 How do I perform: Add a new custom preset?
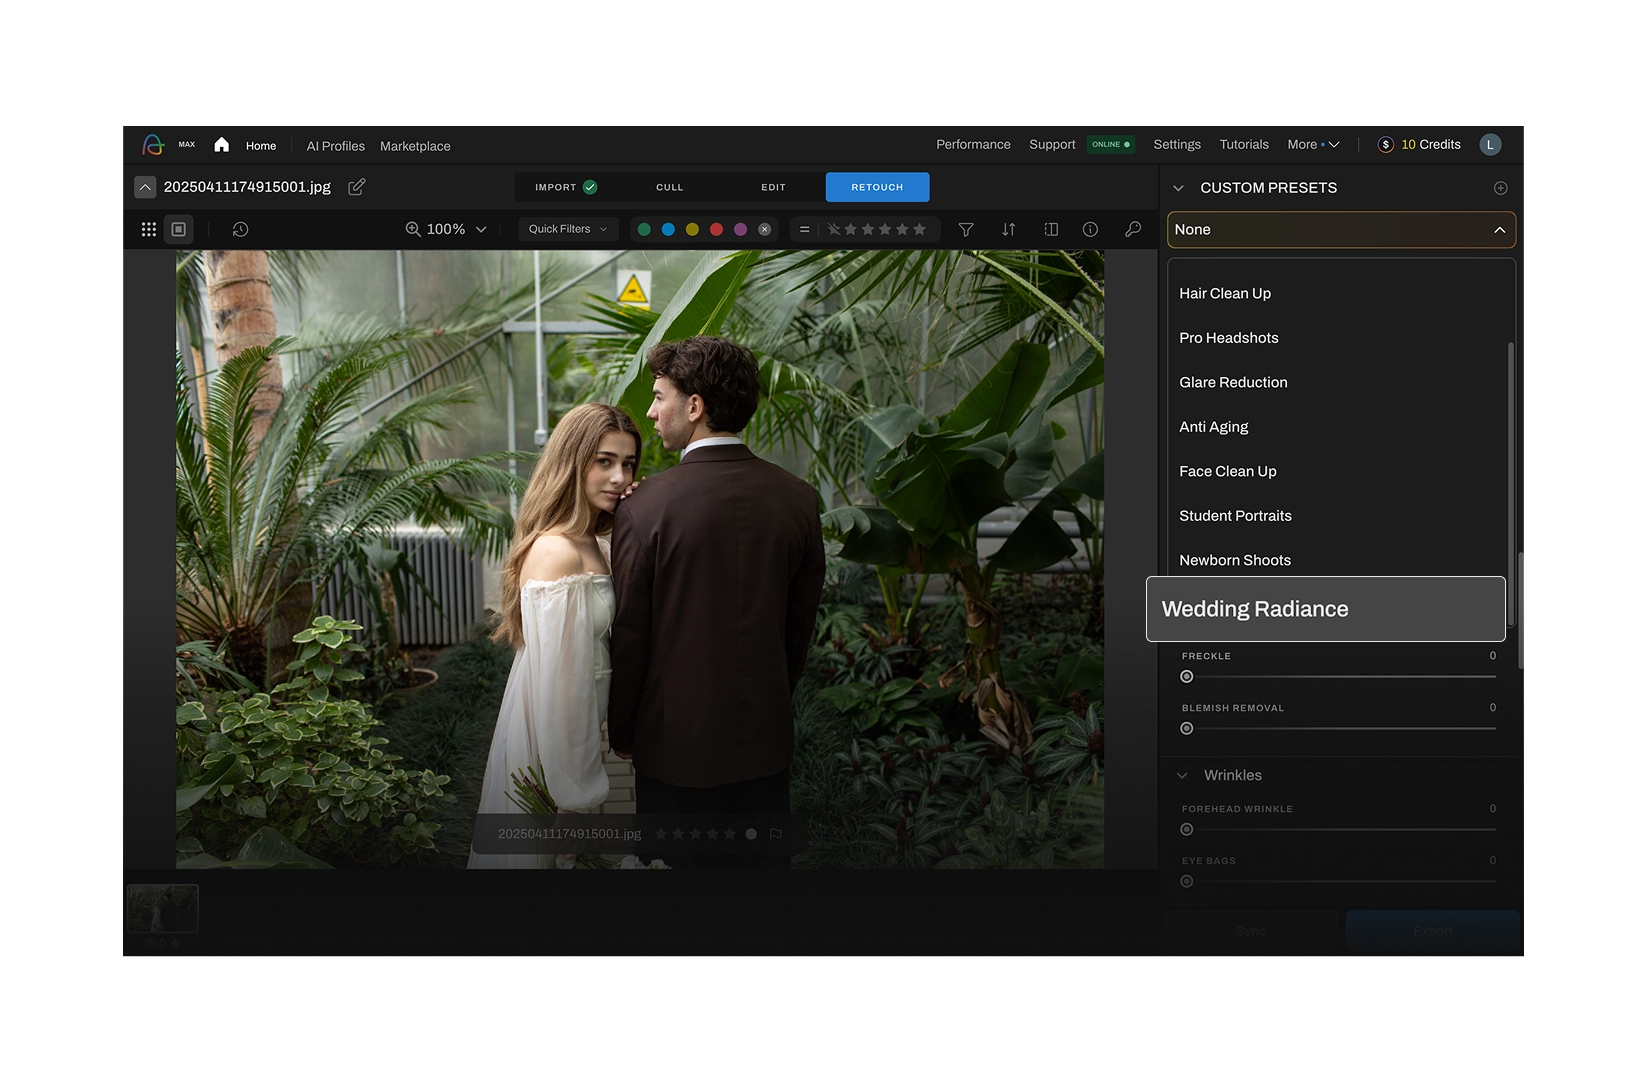[1500, 188]
